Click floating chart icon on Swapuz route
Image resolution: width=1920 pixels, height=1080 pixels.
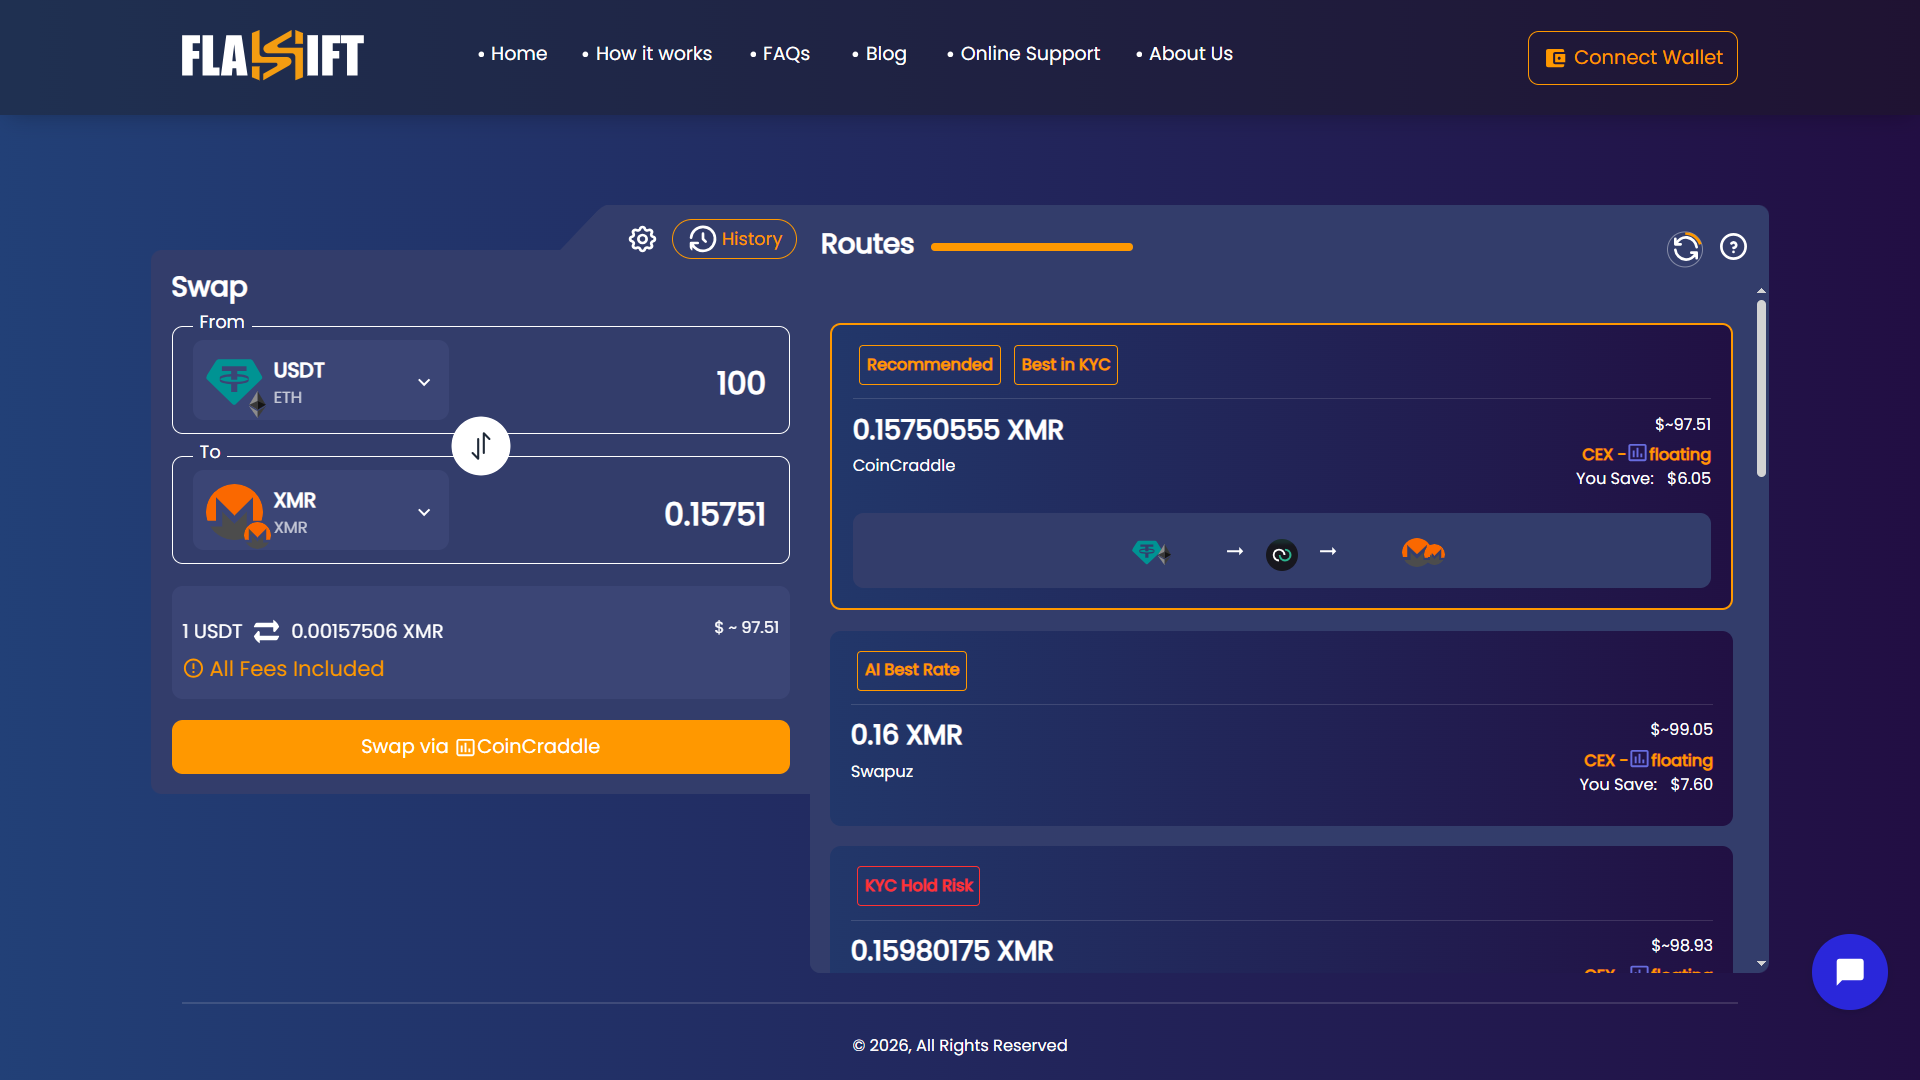pyautogui.click(x=1639, y=759)
